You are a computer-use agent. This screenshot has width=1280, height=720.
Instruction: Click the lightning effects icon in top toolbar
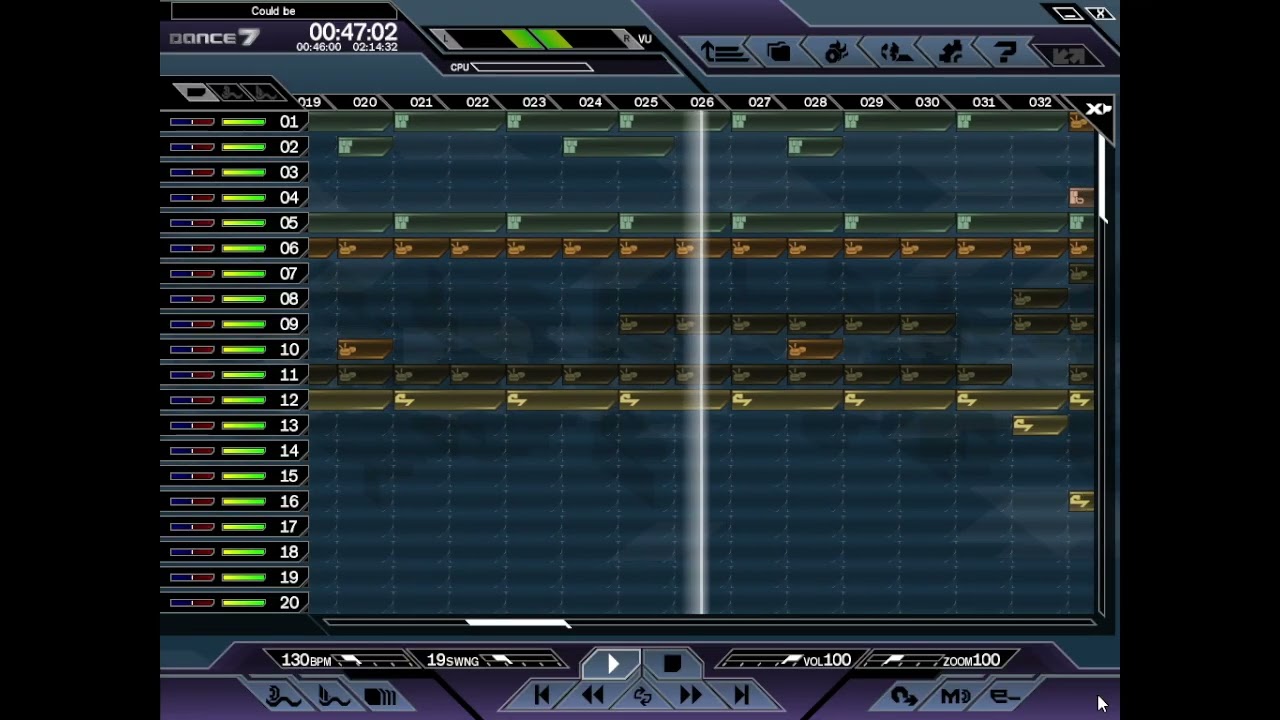pyautogui.click(x=894, y=52)
